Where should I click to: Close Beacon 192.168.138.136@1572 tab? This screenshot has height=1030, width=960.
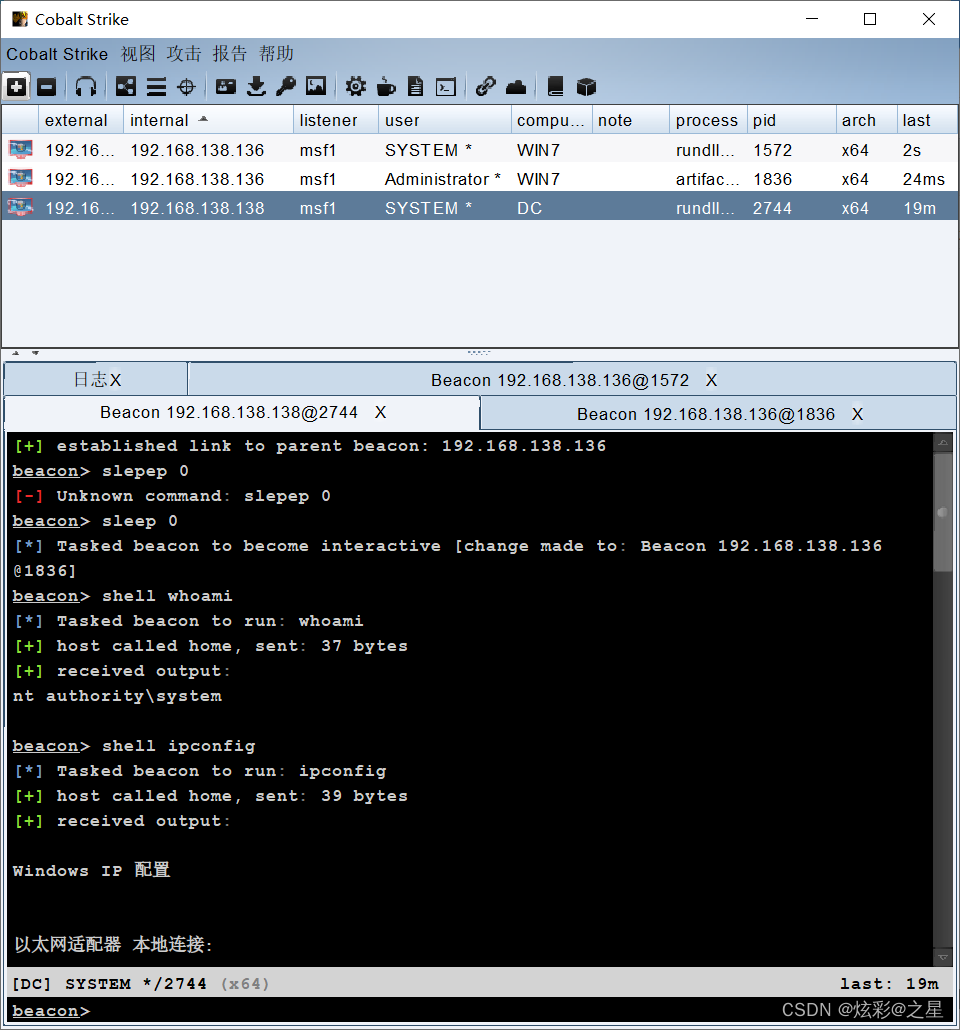pos(712,380)
